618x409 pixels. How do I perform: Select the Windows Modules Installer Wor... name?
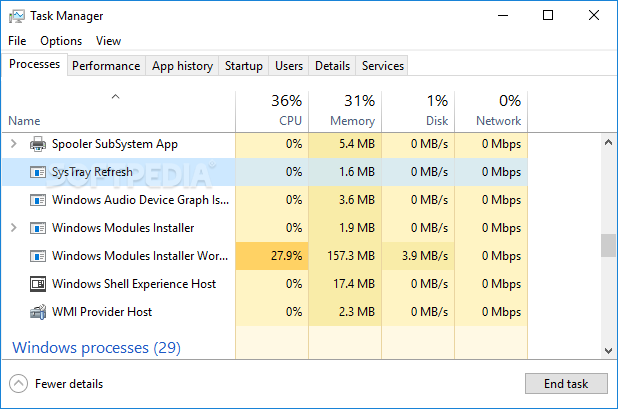pyautogui.click(x=140, y=256)
